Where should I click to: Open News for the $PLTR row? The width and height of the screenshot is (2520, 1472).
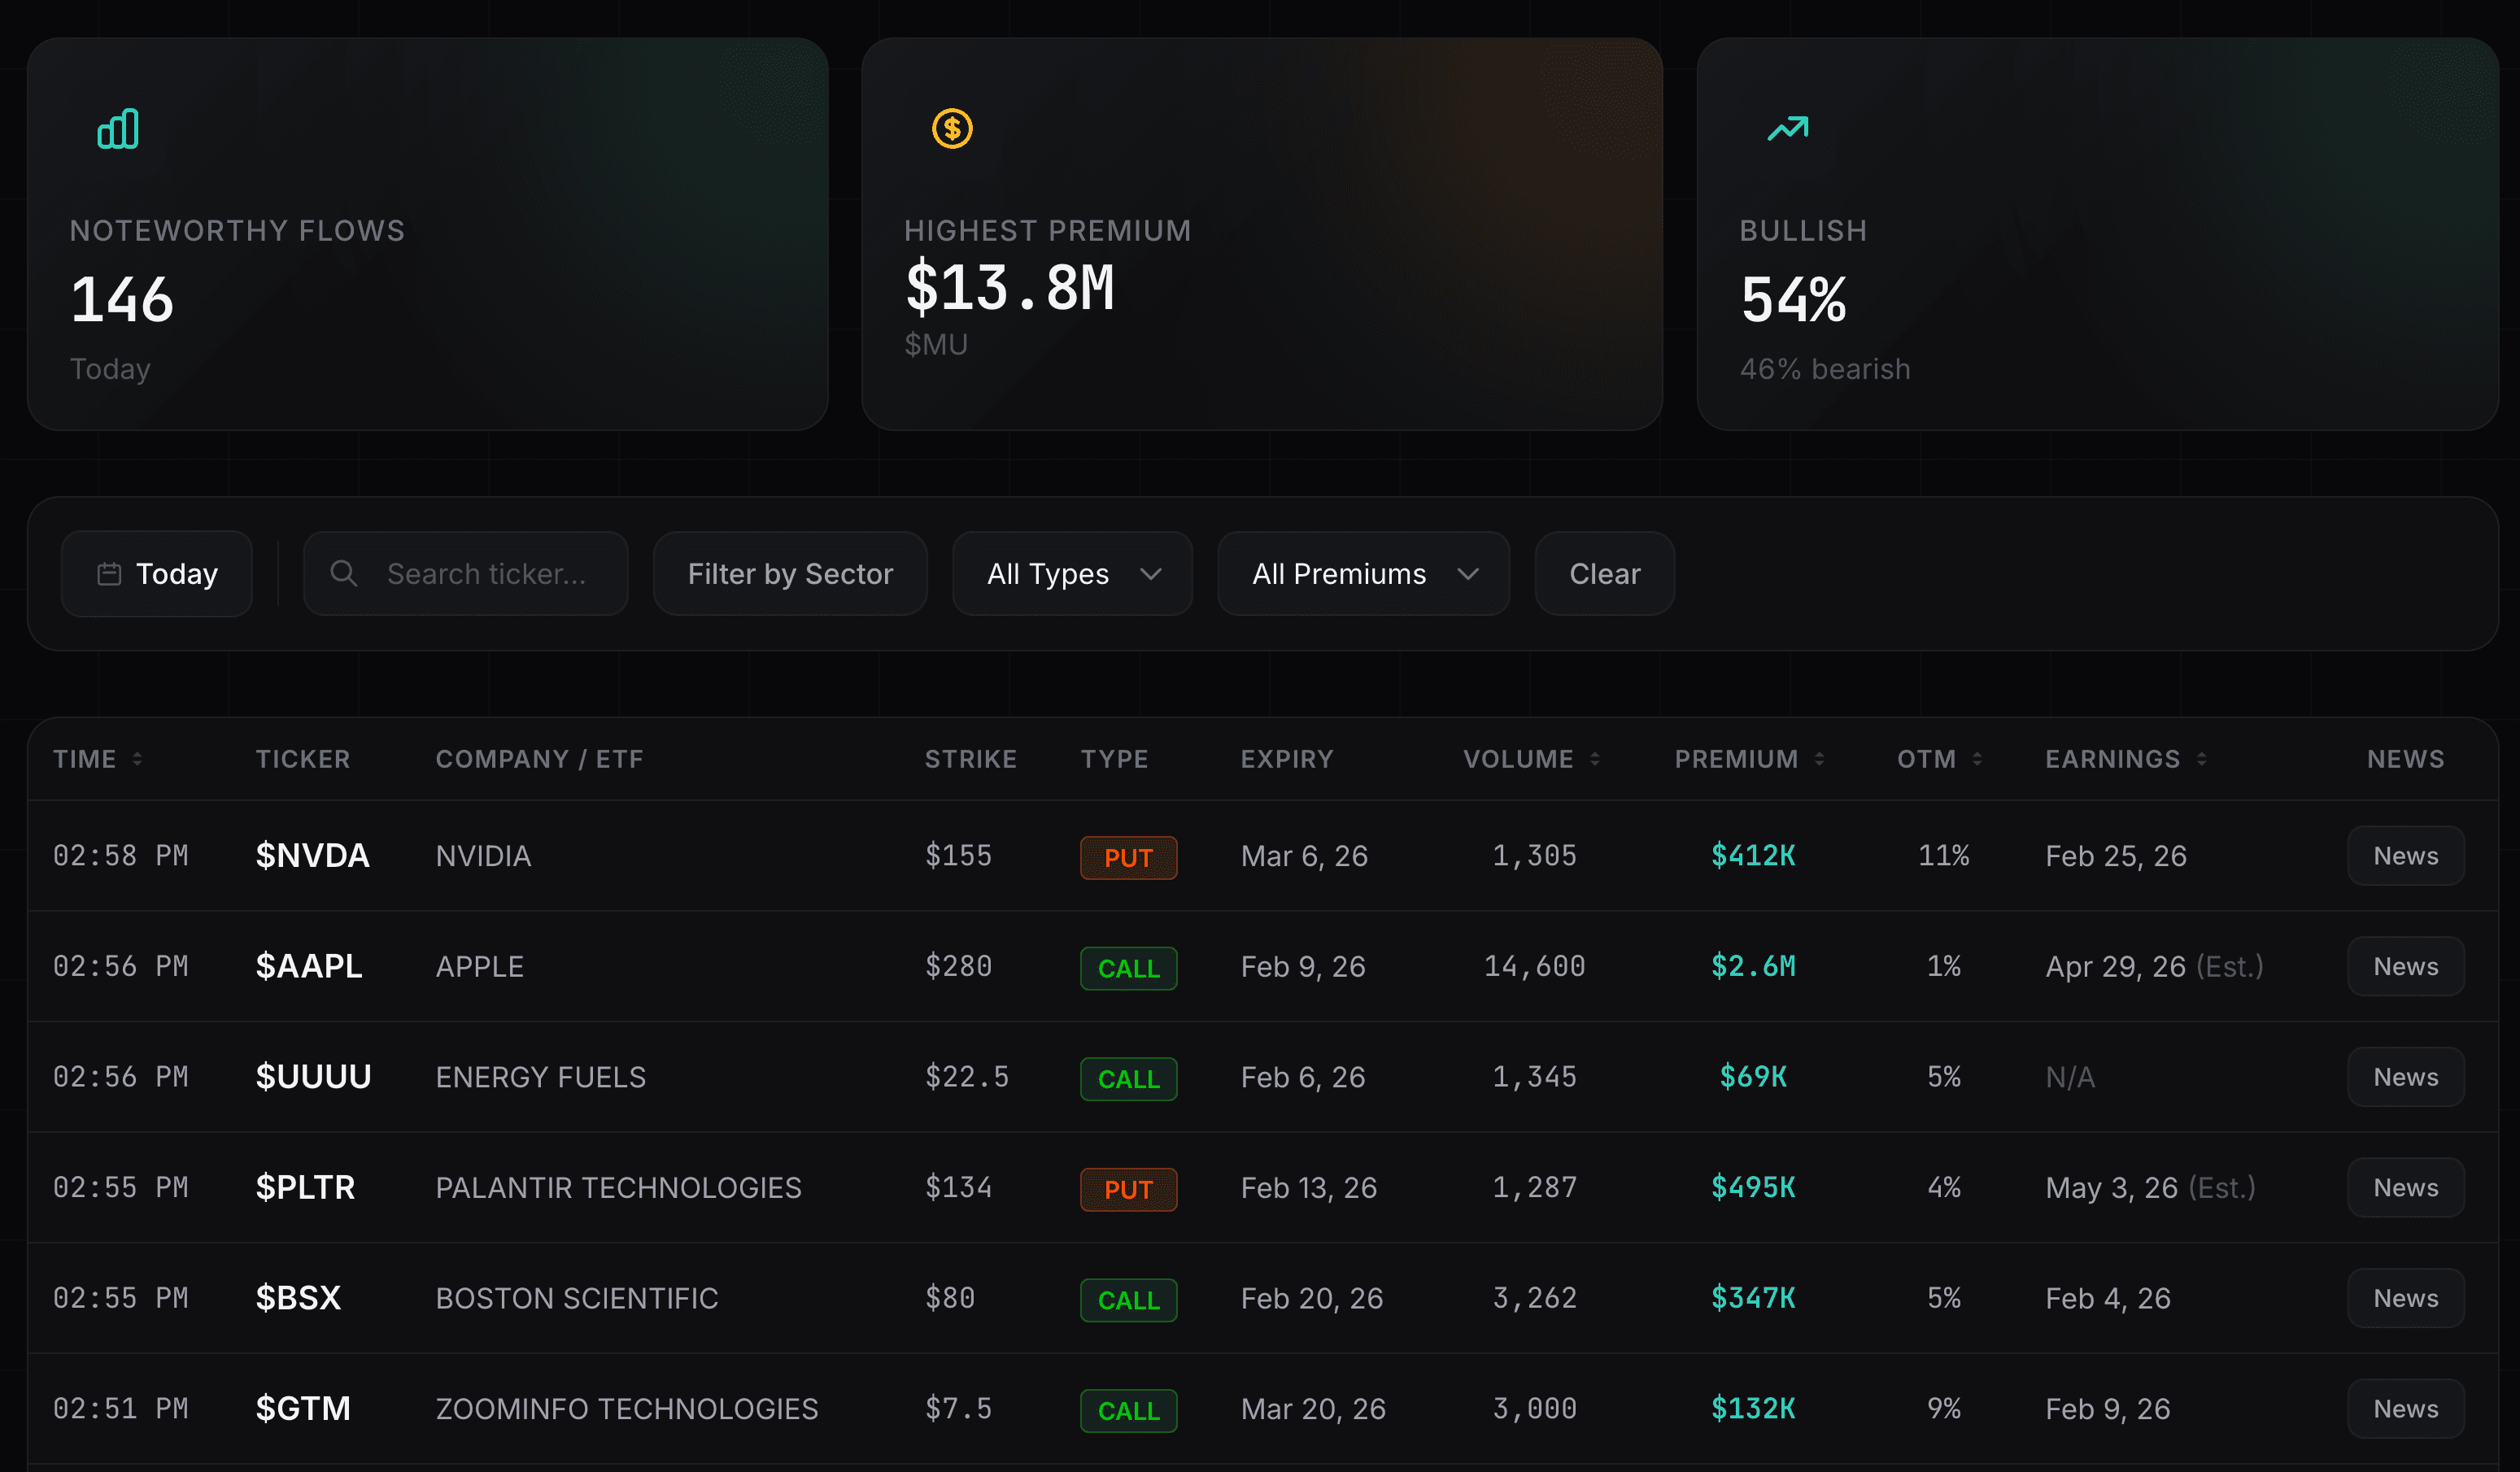2405,1187
